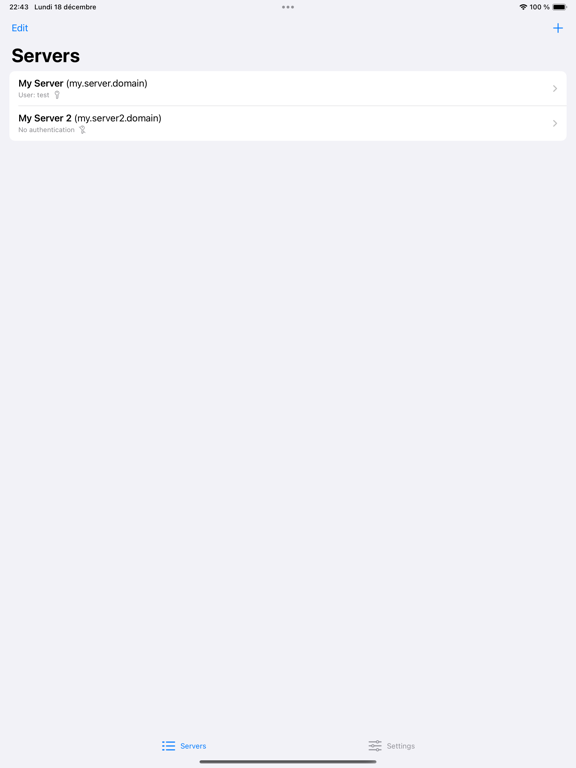Click the key icon beside User: test

[57, 95]
